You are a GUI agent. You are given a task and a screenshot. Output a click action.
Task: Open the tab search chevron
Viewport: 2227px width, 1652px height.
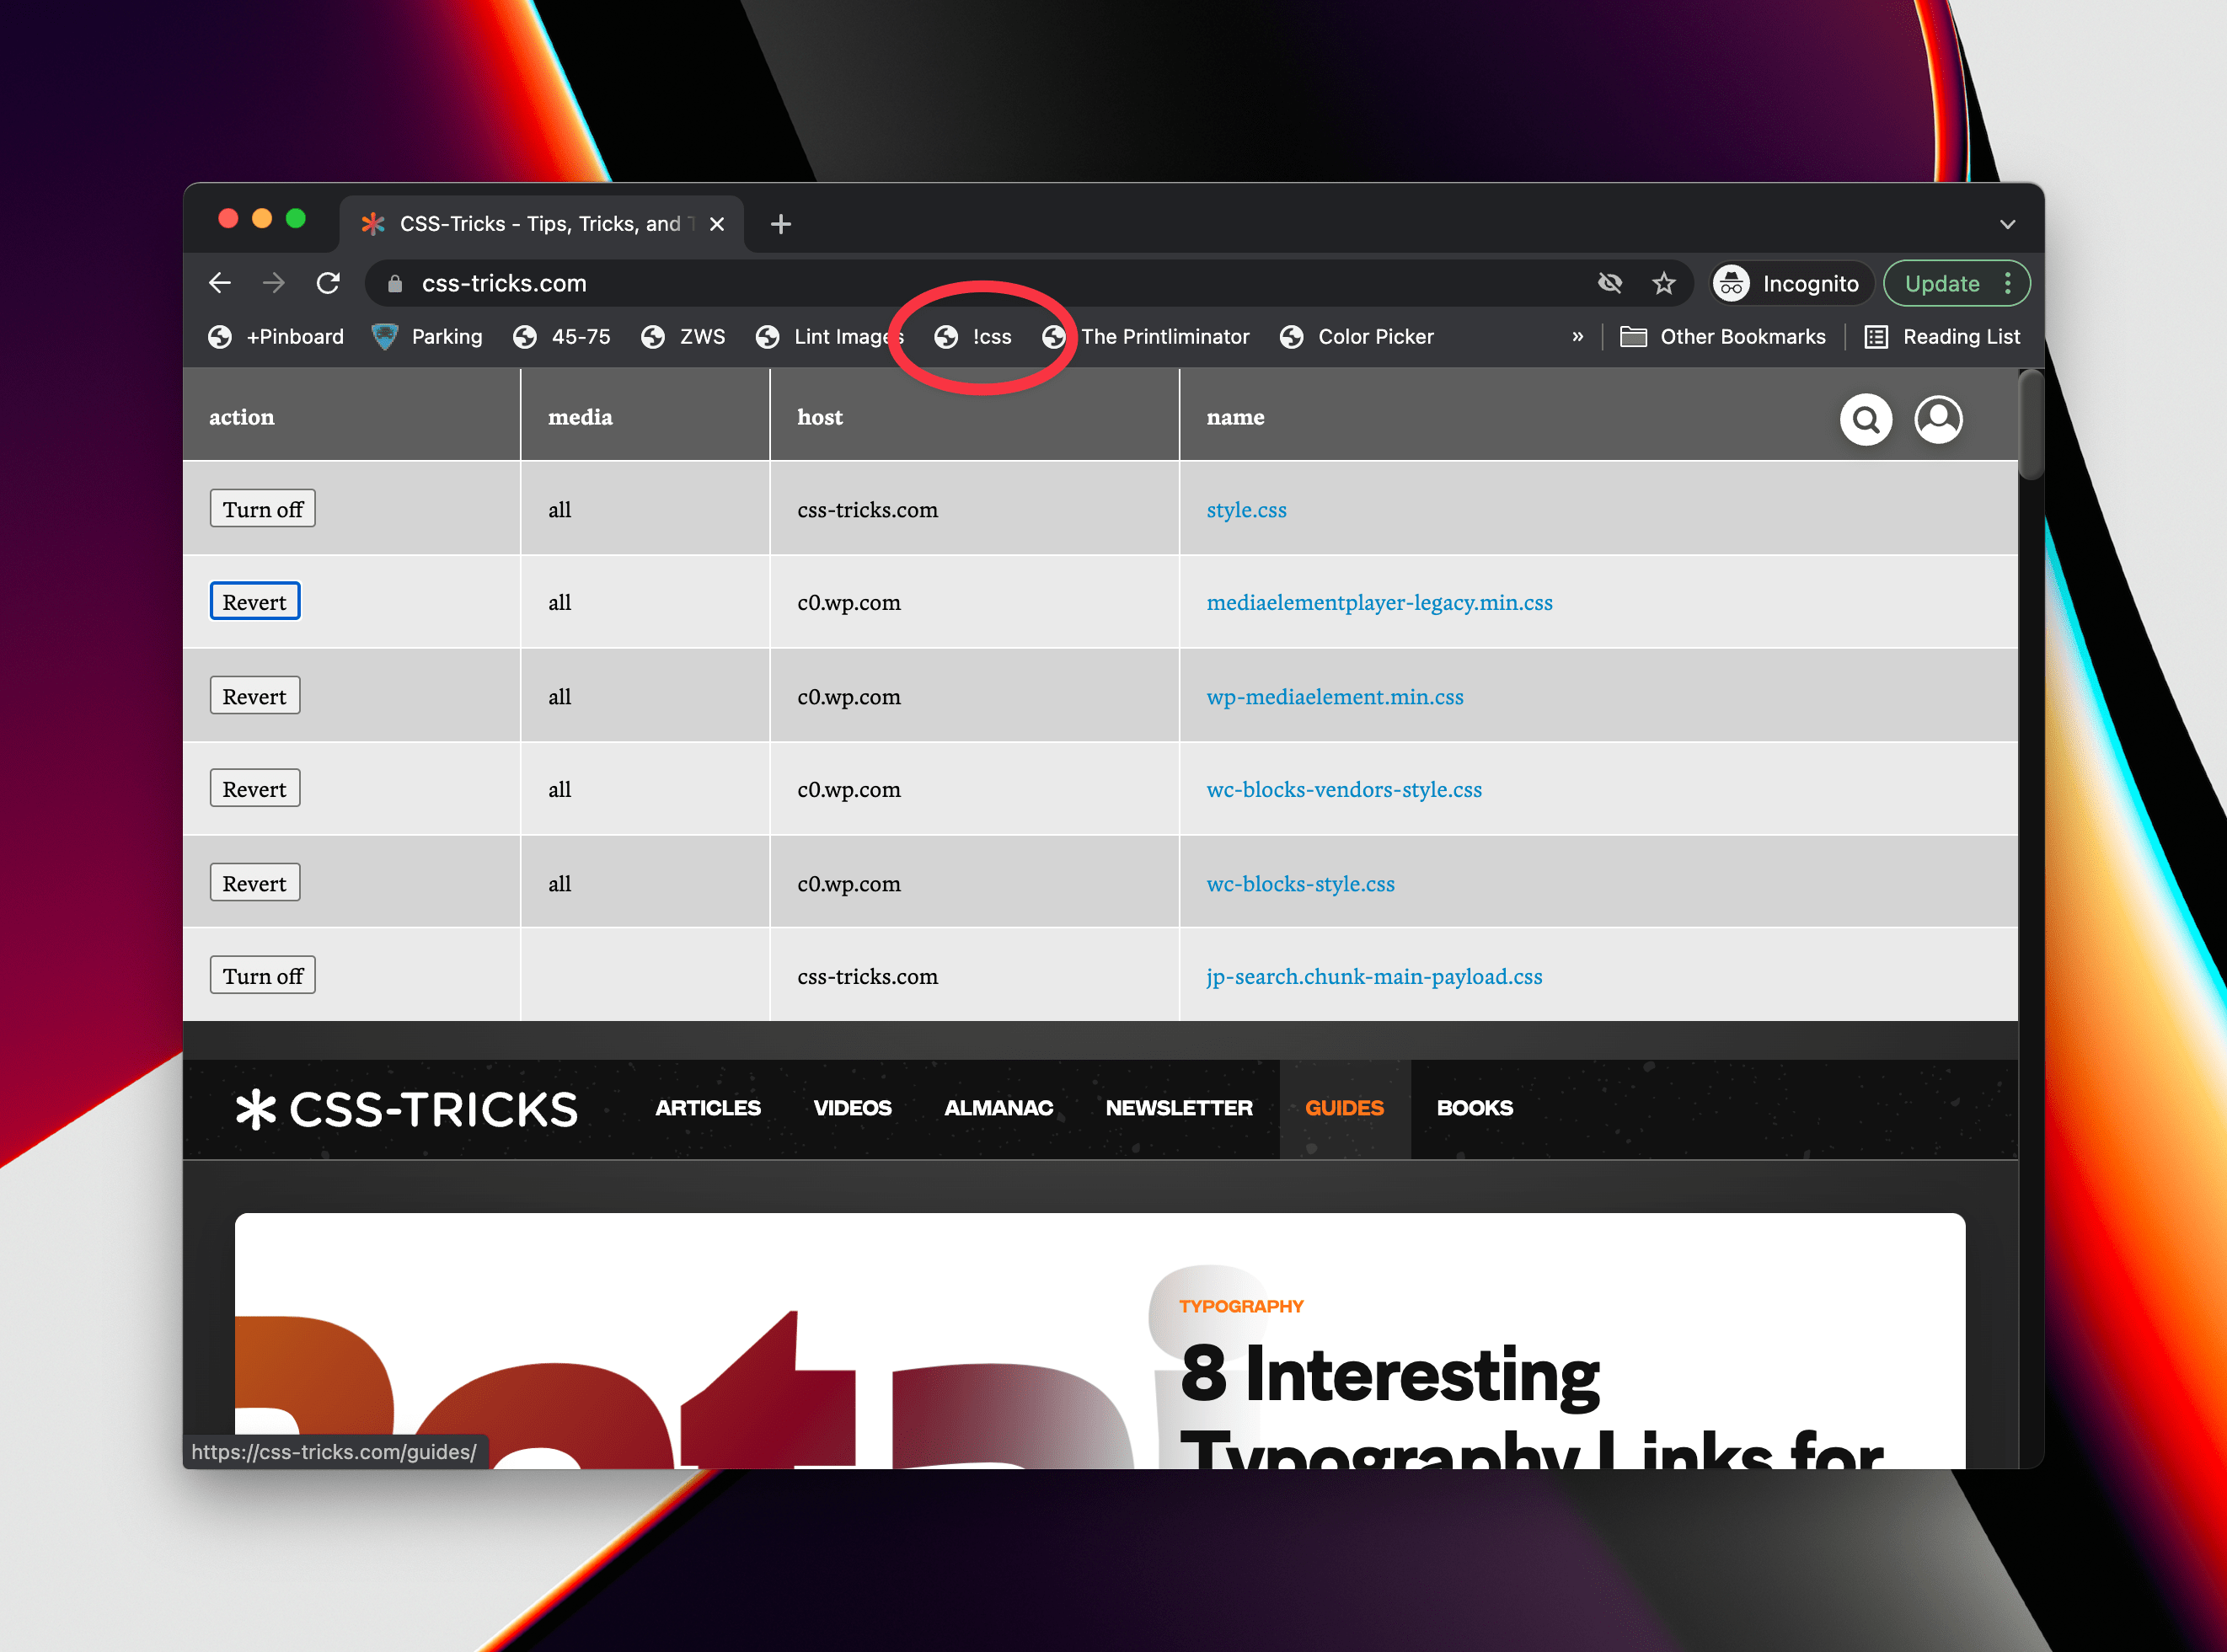point(2008,223)
